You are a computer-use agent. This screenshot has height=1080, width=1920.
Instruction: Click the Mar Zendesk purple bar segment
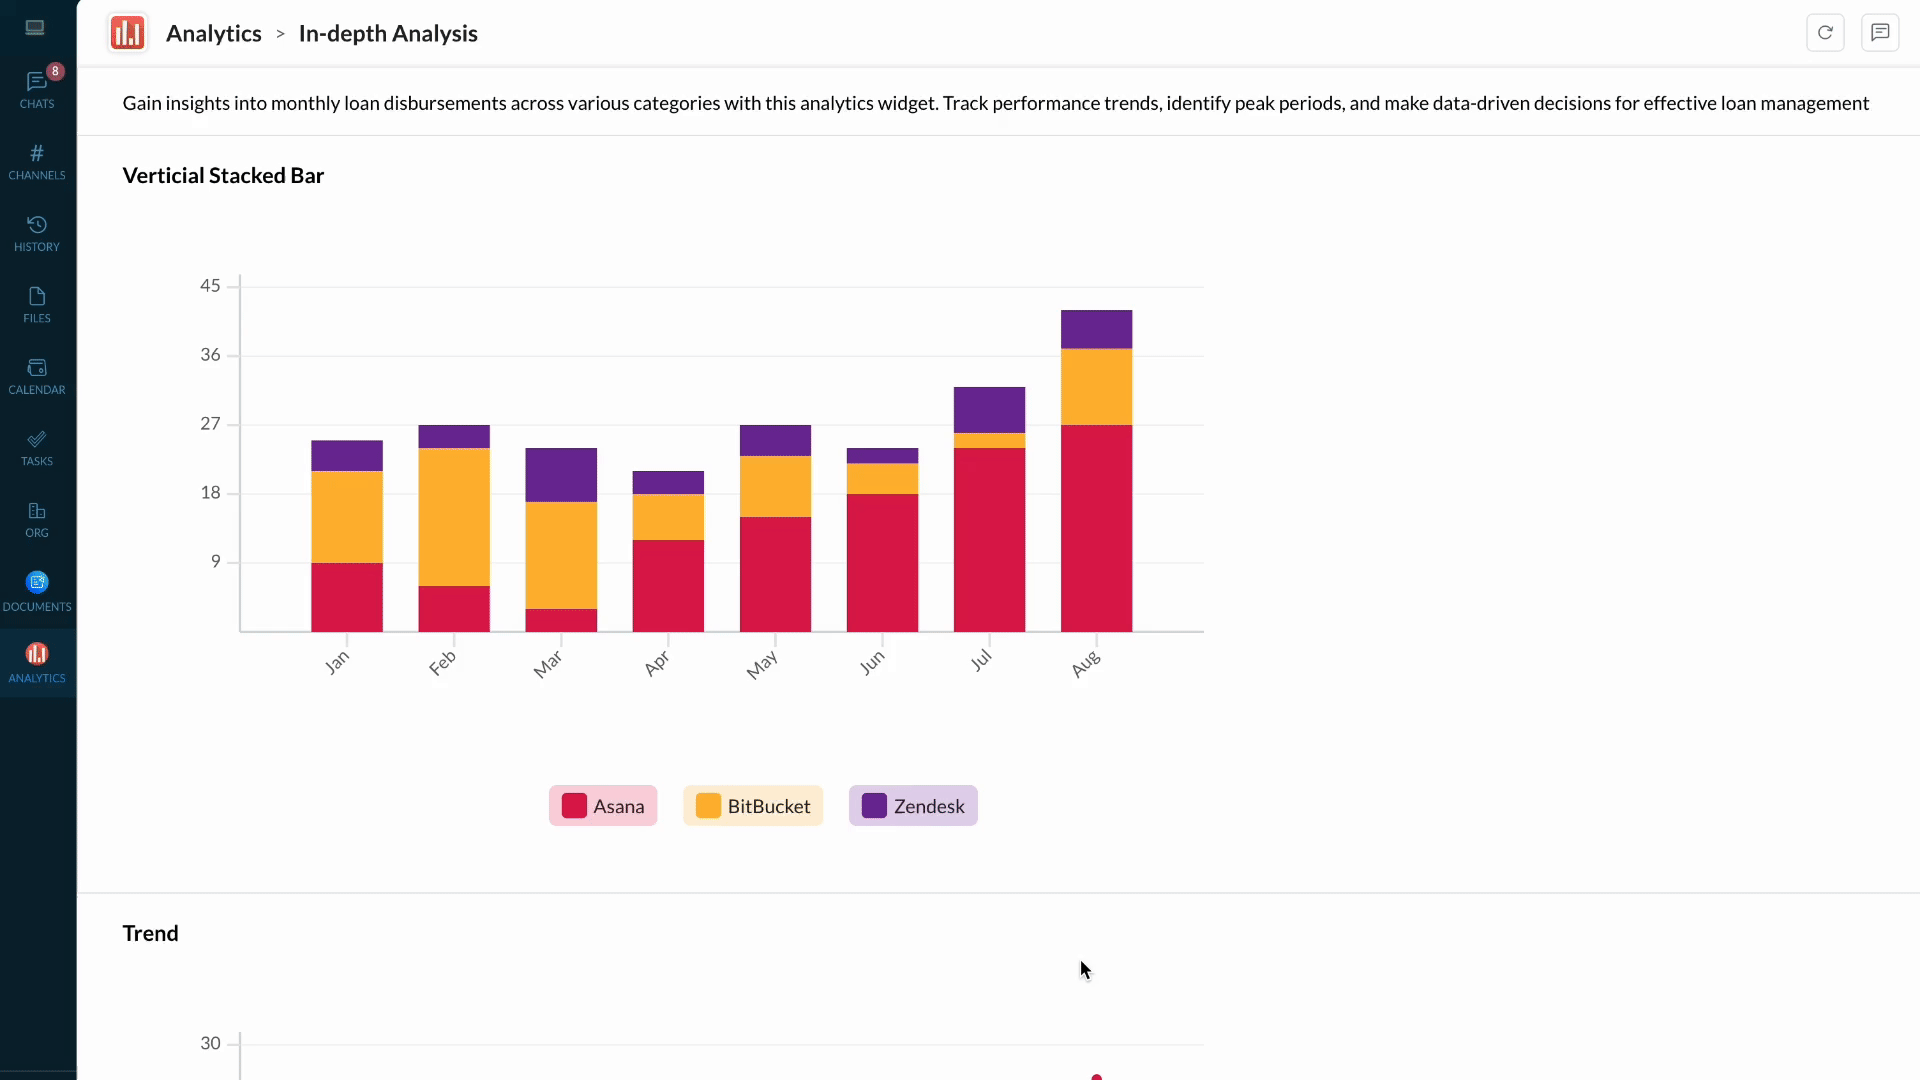click(561, 475)
